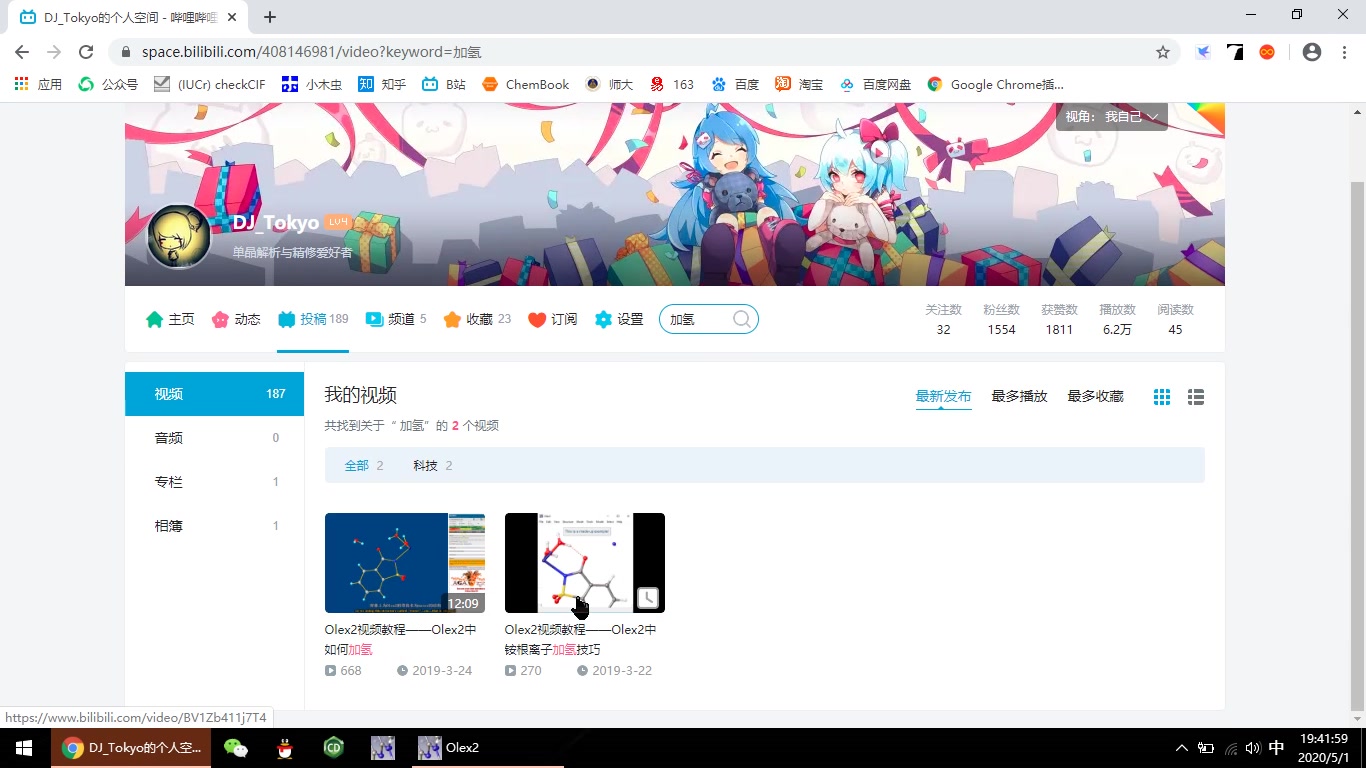View the 粉丝数 1554 count

tap(1001, 319)
